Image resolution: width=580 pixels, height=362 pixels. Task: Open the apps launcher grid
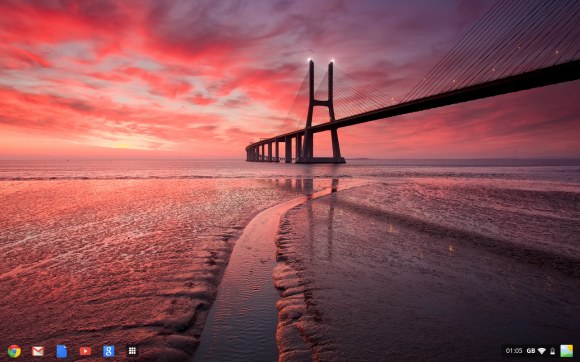[x=132, y=351]
